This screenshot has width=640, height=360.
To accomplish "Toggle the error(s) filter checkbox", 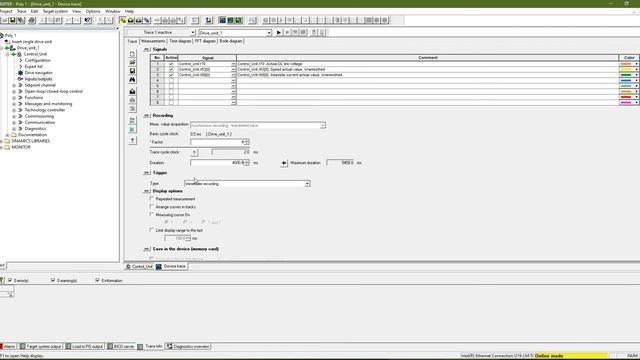I will pyautogui.click(x=10, y=280).
